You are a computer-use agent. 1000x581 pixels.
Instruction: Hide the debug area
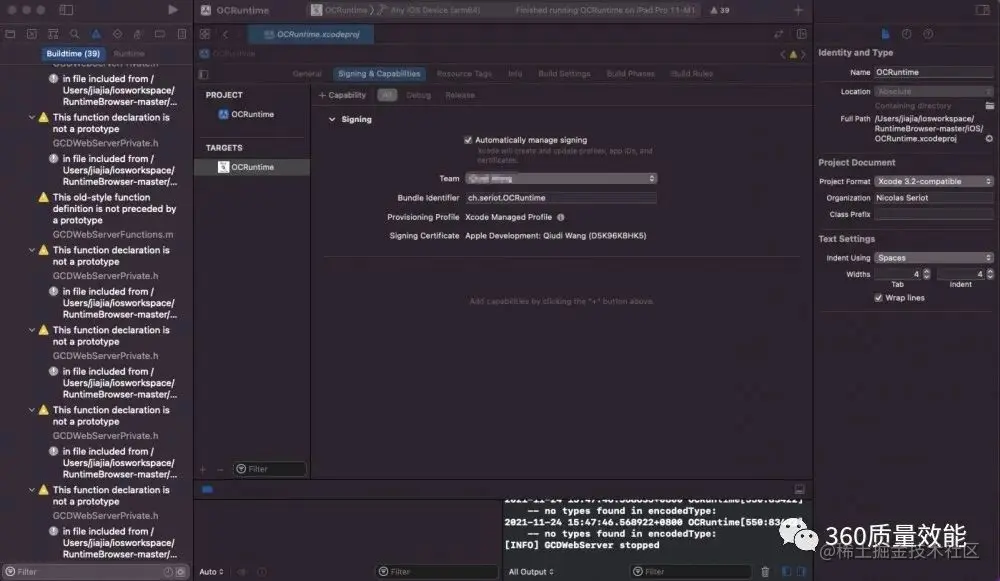799,489
